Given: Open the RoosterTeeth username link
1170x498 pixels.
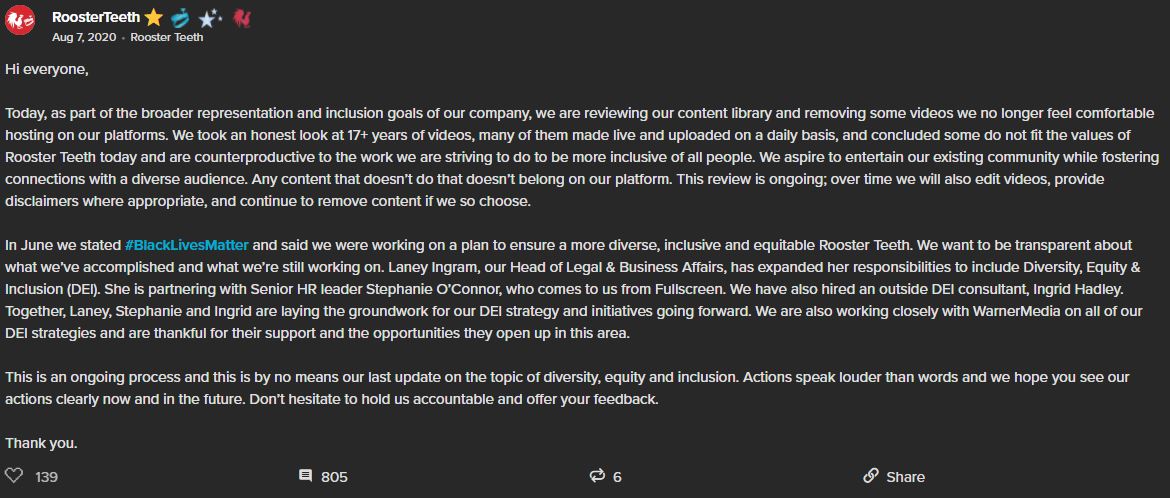Looking at the screenshot, I should click(x=94, y=17).
